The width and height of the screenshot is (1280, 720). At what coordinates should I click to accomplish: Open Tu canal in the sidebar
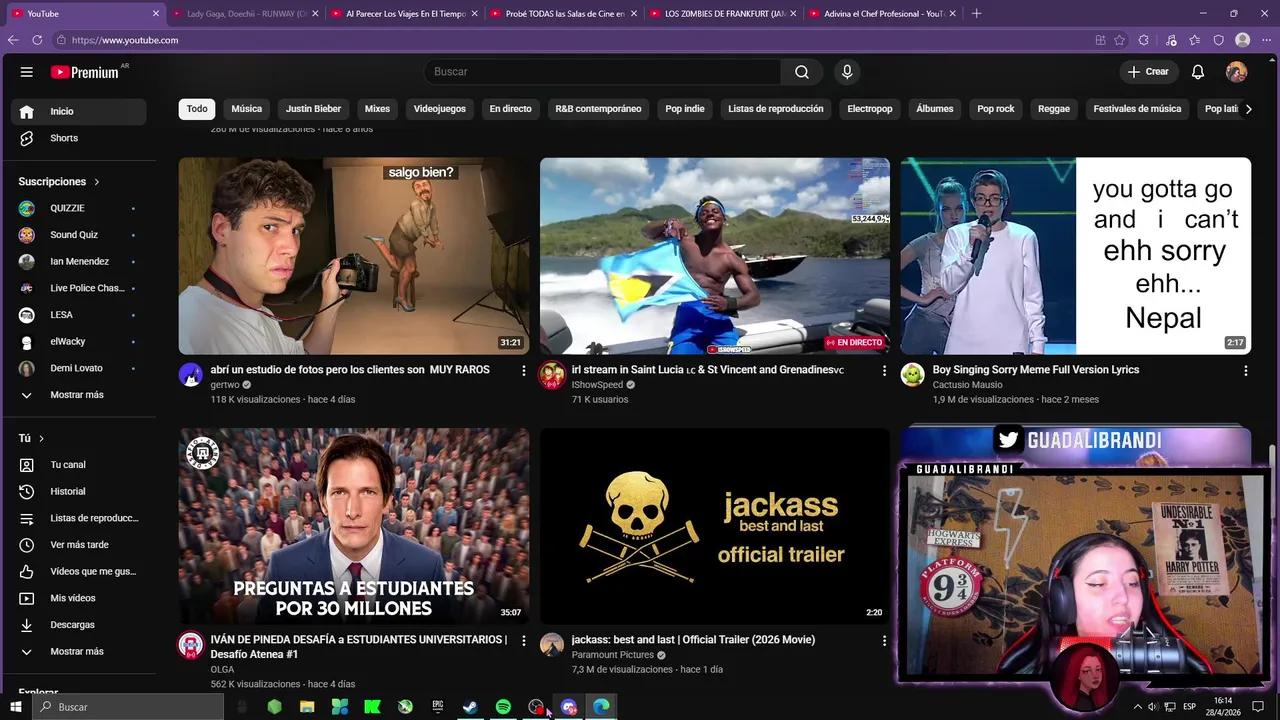pyautogui.click(x=78, y=465)
